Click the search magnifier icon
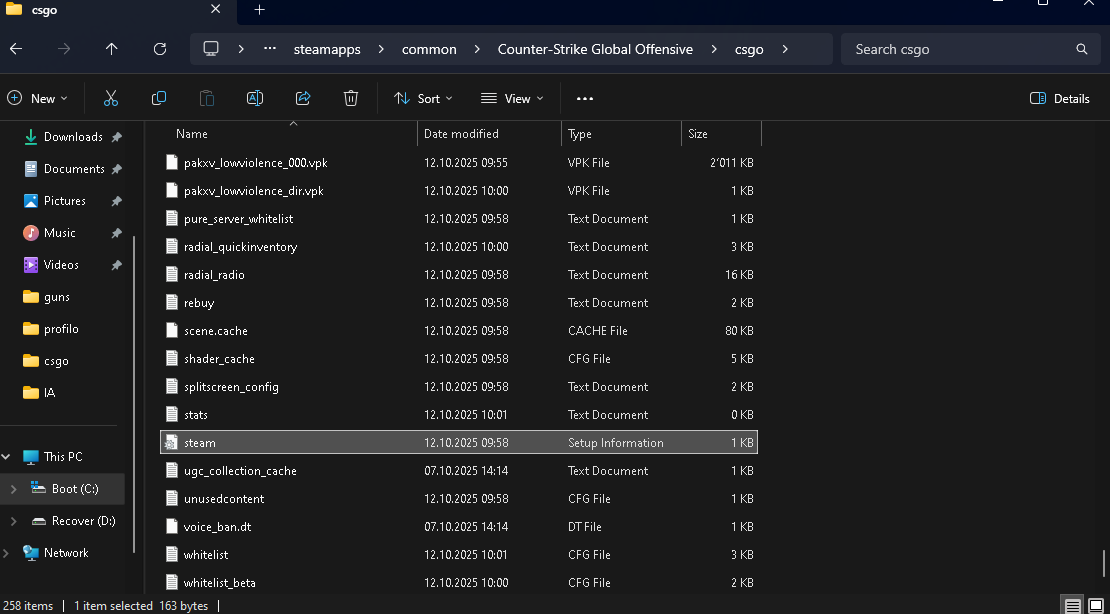 (x=1081, y=49)
